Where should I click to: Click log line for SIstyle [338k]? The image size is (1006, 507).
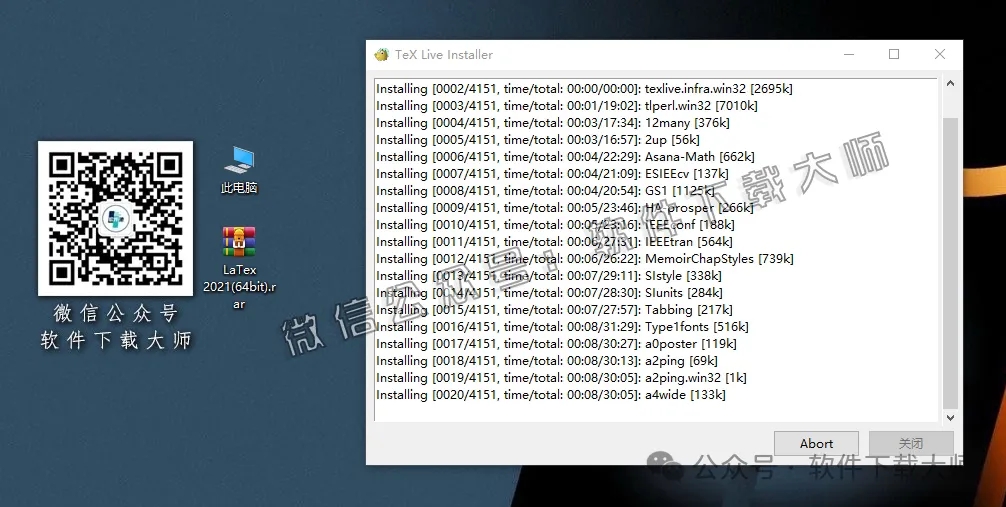[549, 276]
